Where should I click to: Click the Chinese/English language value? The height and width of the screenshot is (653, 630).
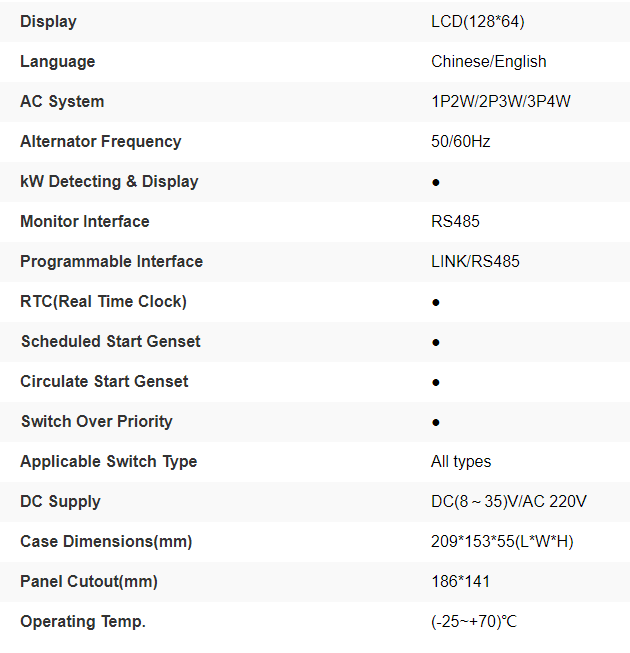coord(489,61)
